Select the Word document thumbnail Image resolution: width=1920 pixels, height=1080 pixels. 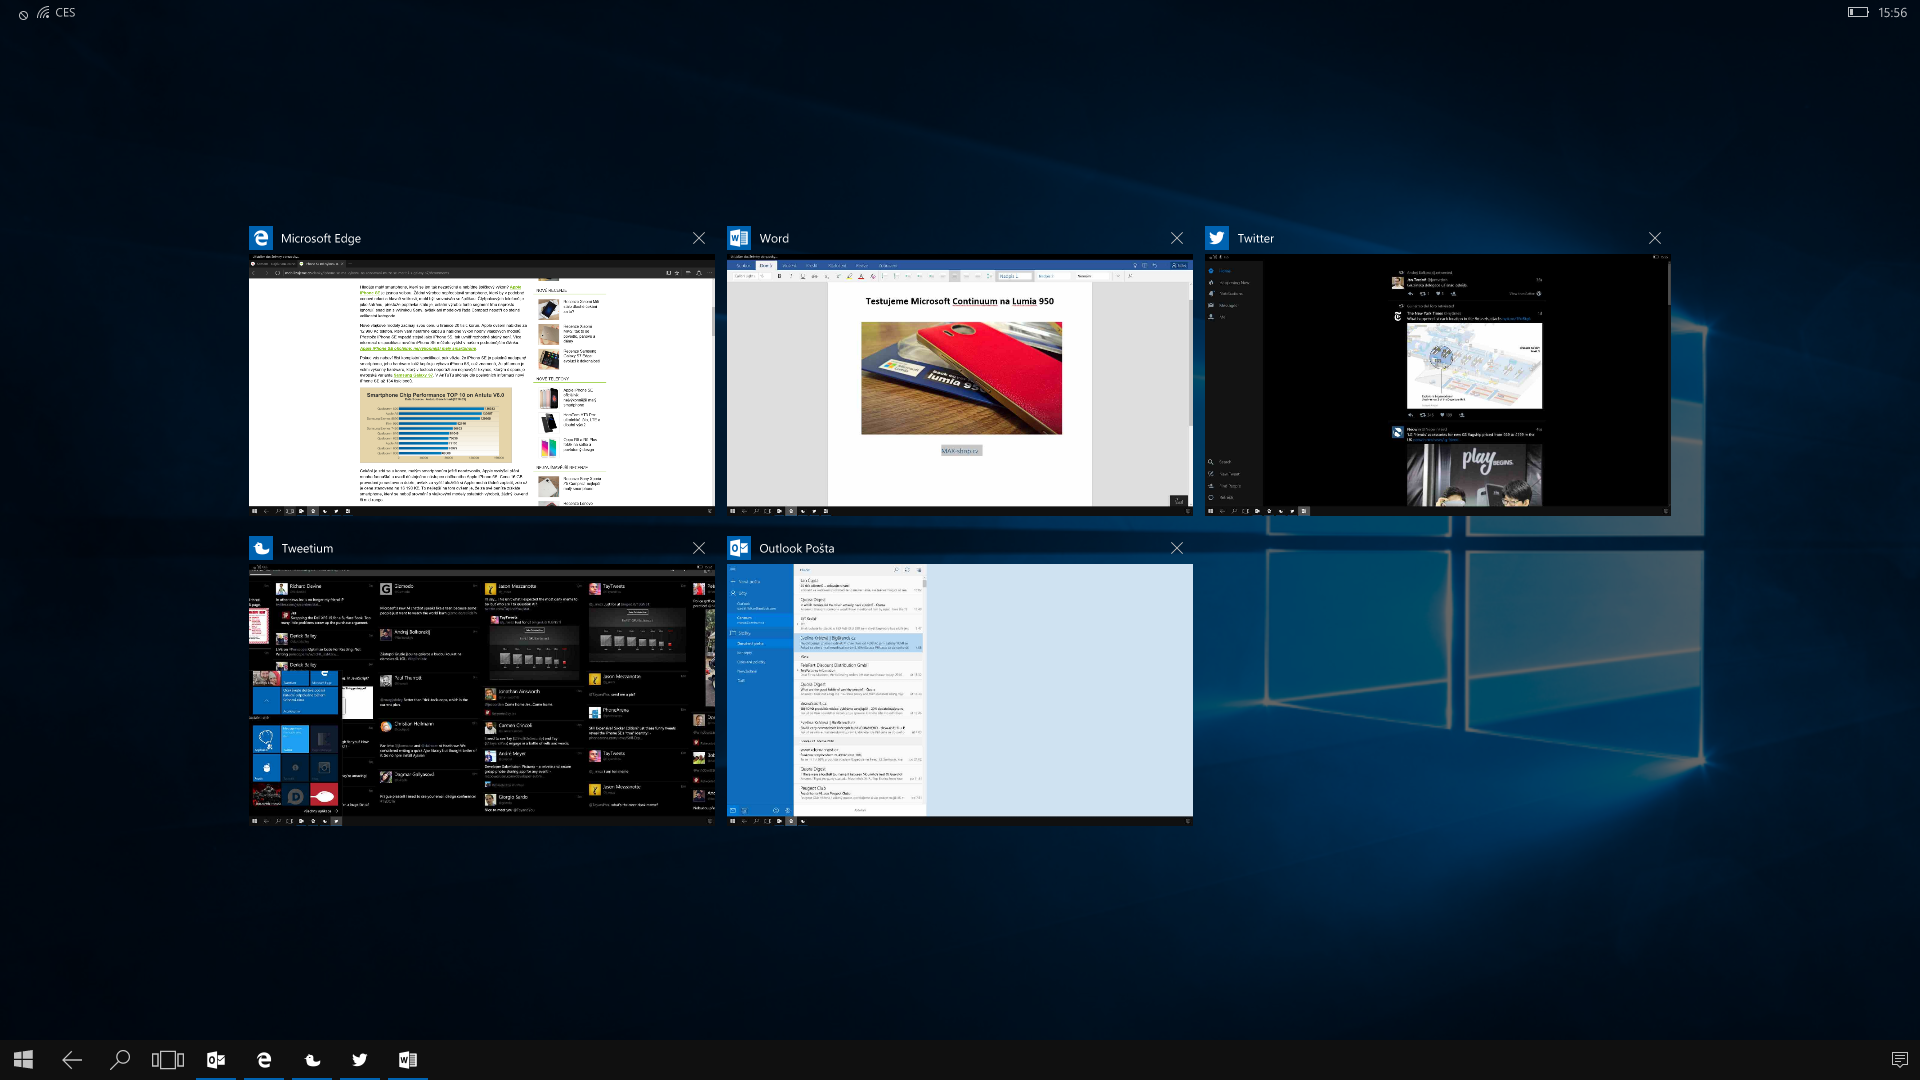959,385
